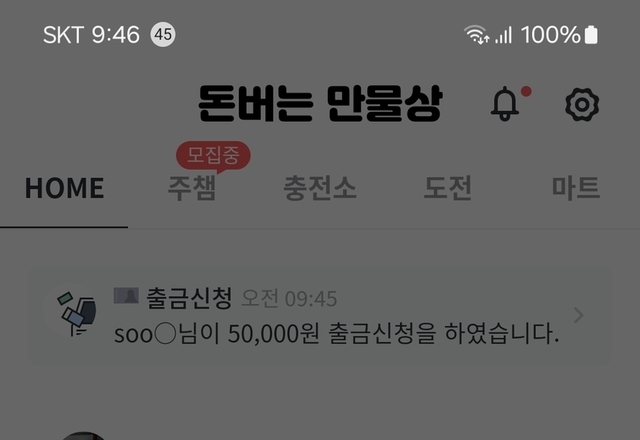Tap the cellular signal bars icon
This screenshot has height=440, width=640.
pyautogui.click(x=503, y=35)
